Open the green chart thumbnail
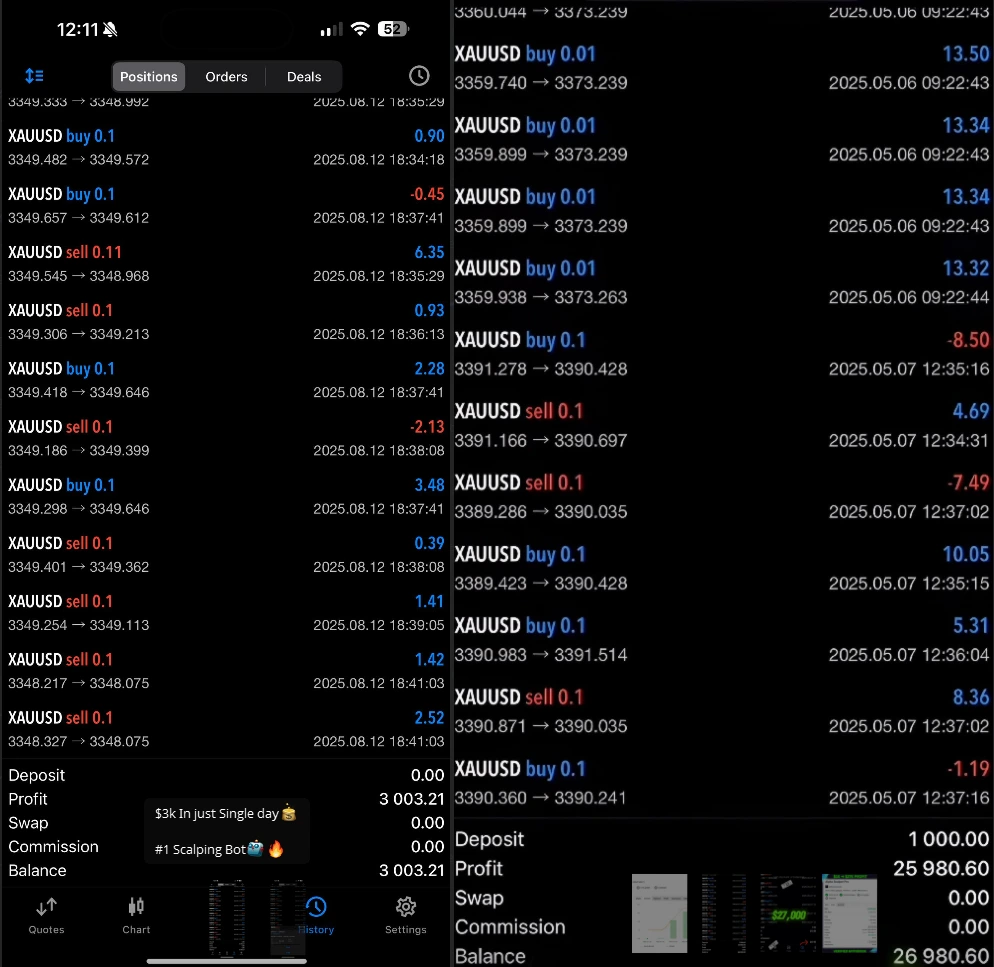 [x=659, y=913]
